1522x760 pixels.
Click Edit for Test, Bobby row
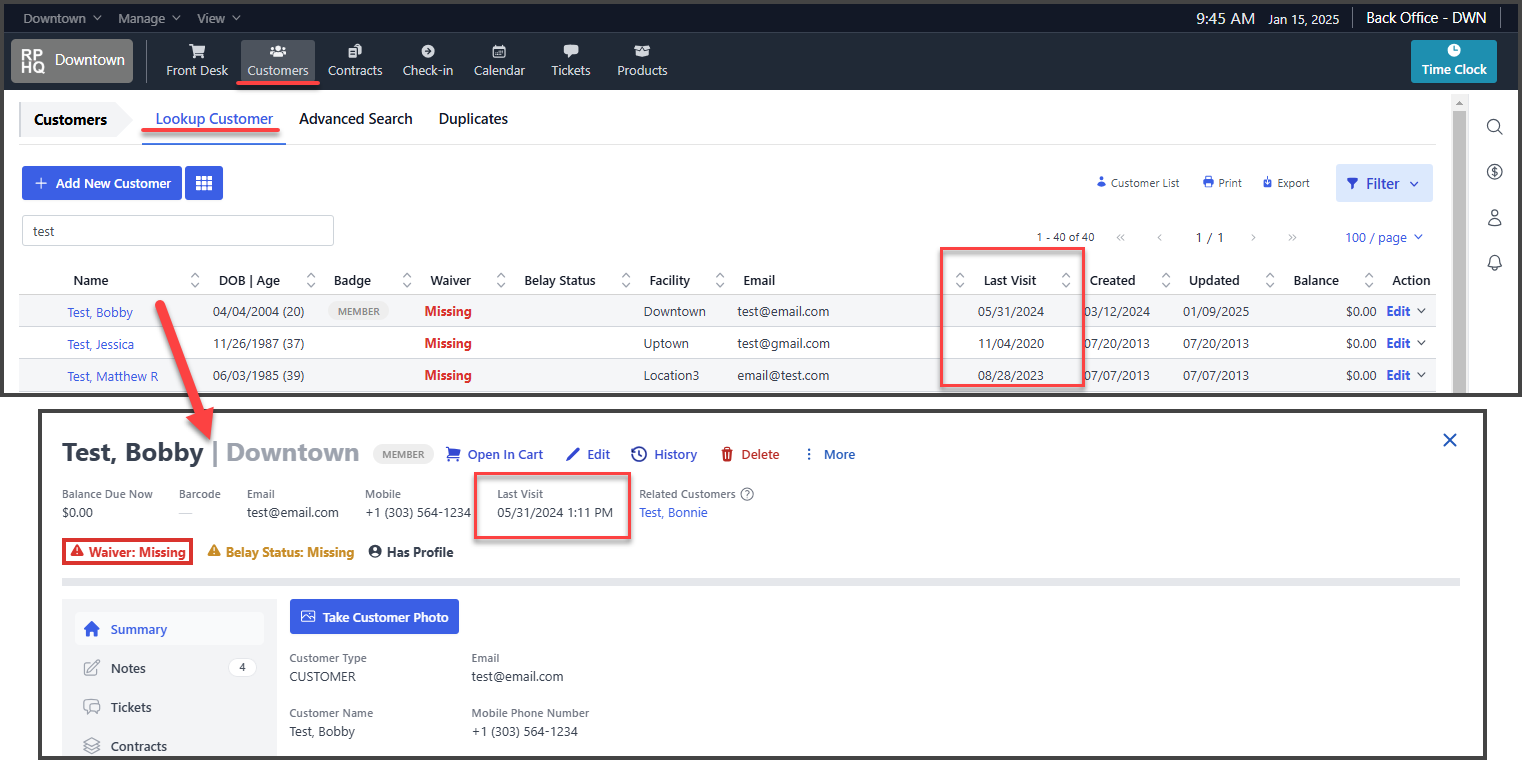click(1398, 311)
